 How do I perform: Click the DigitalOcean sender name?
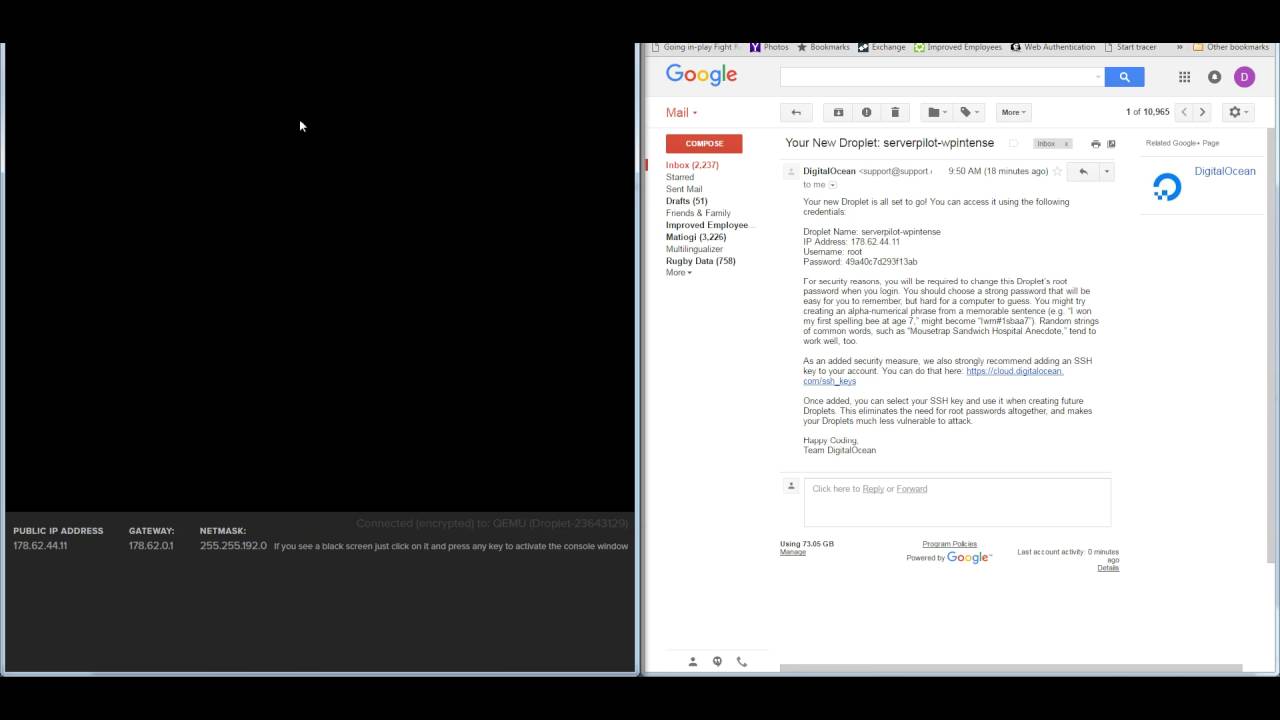click(x=829, y=171)
